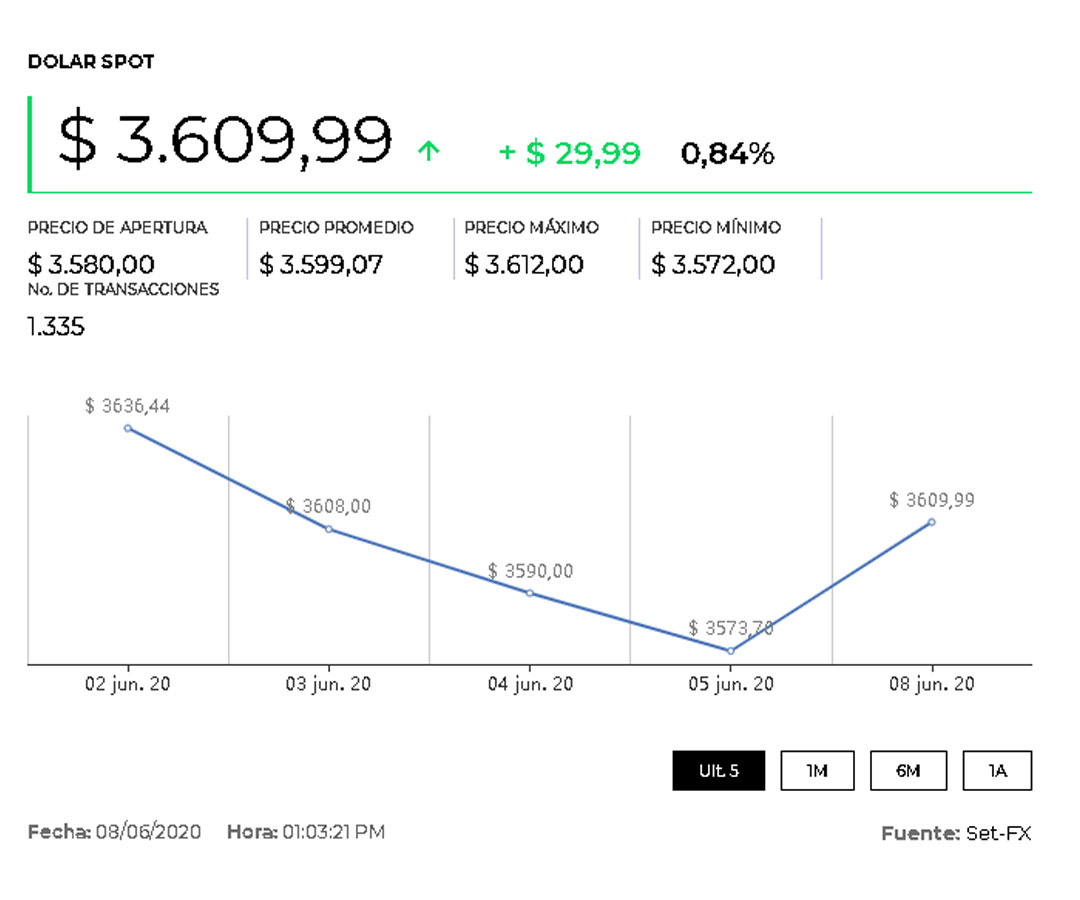Click the + $ 29,99 change value

tap(570, 153)
